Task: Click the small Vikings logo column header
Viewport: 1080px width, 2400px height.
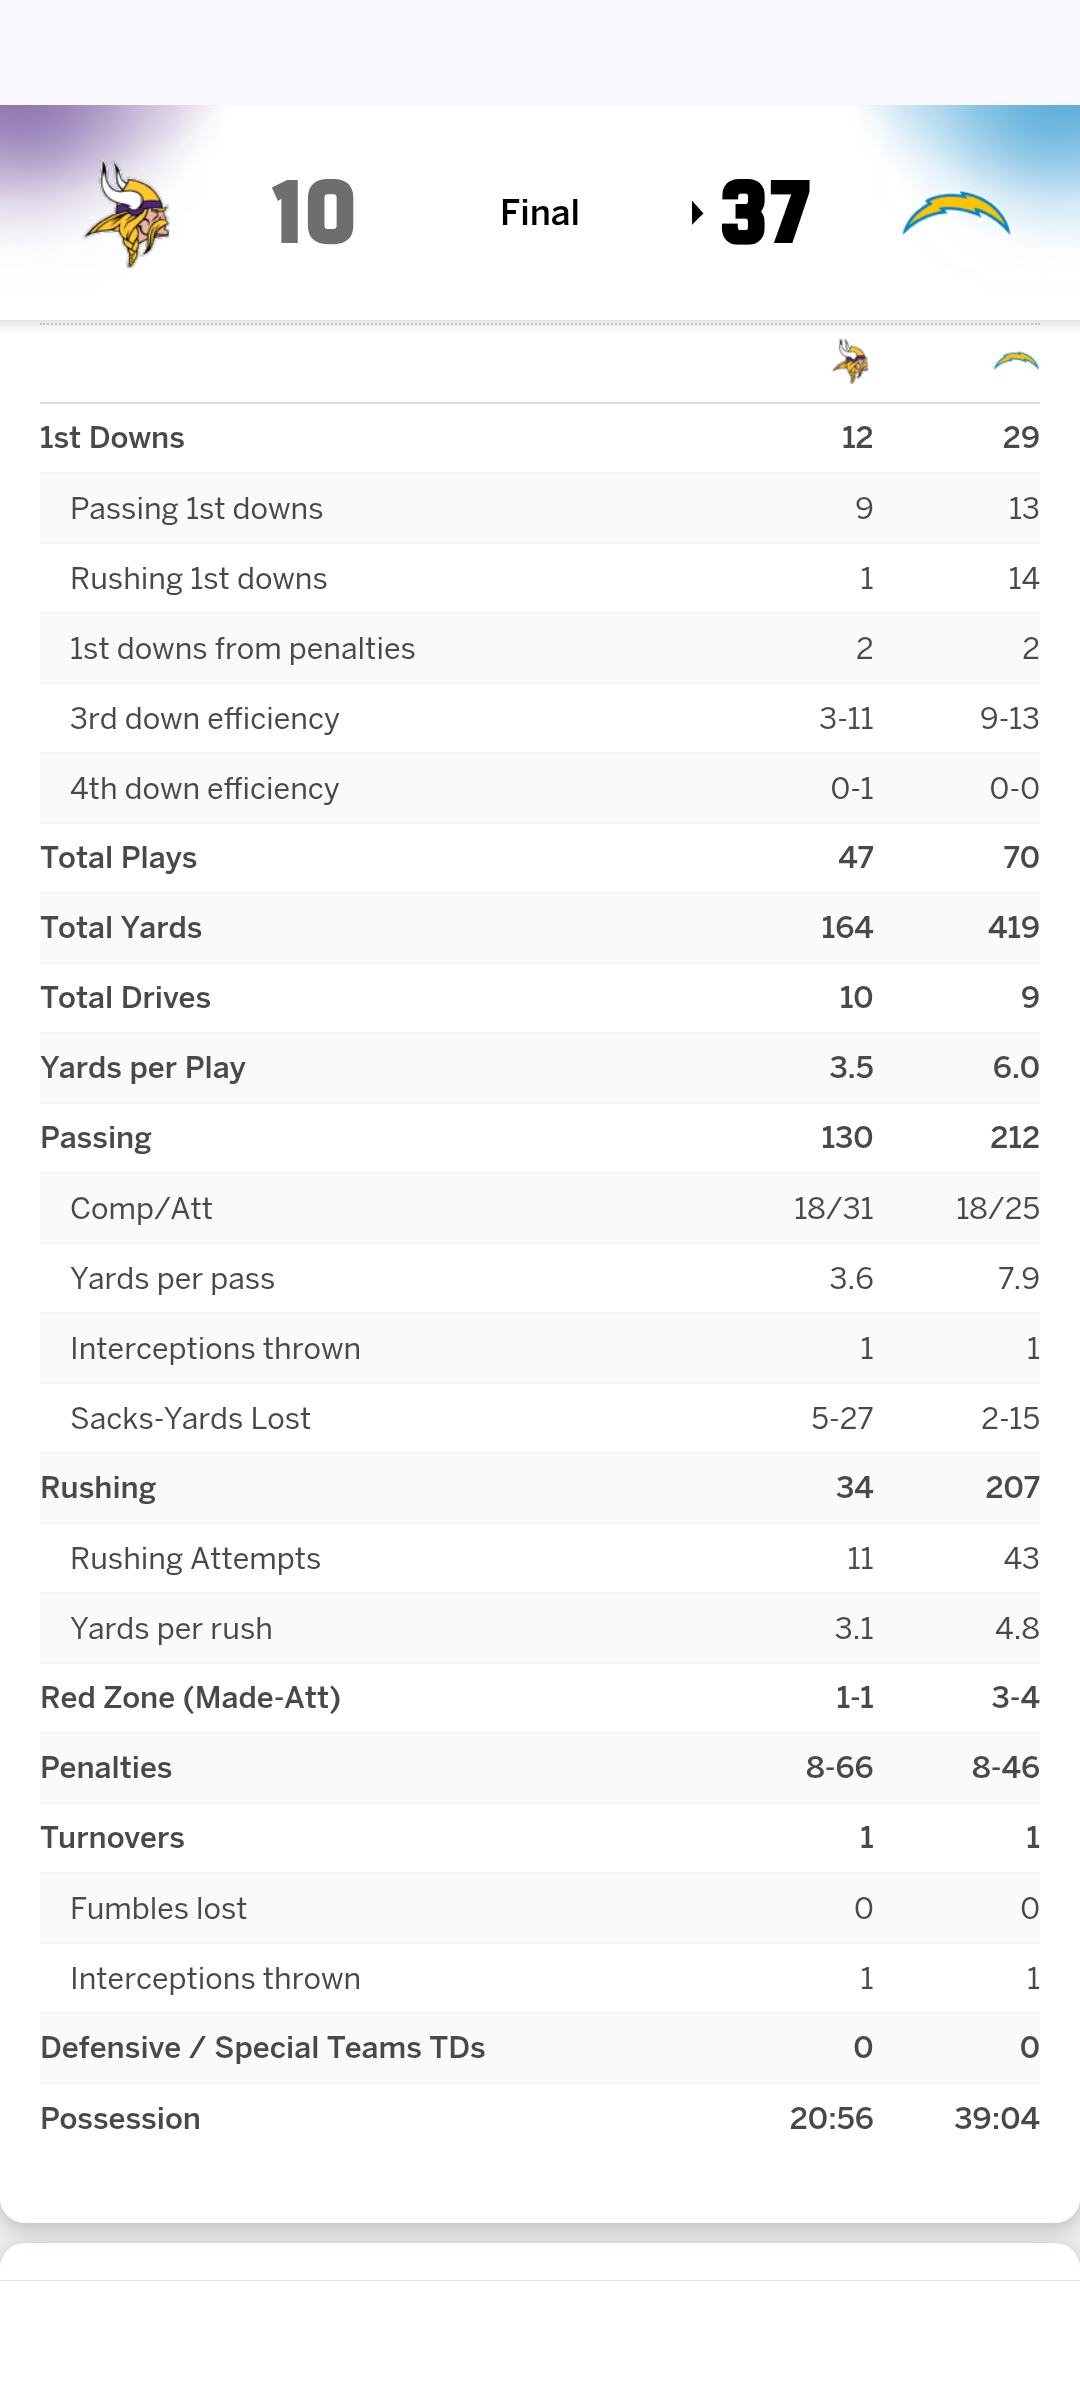Action: coord(851,362)
